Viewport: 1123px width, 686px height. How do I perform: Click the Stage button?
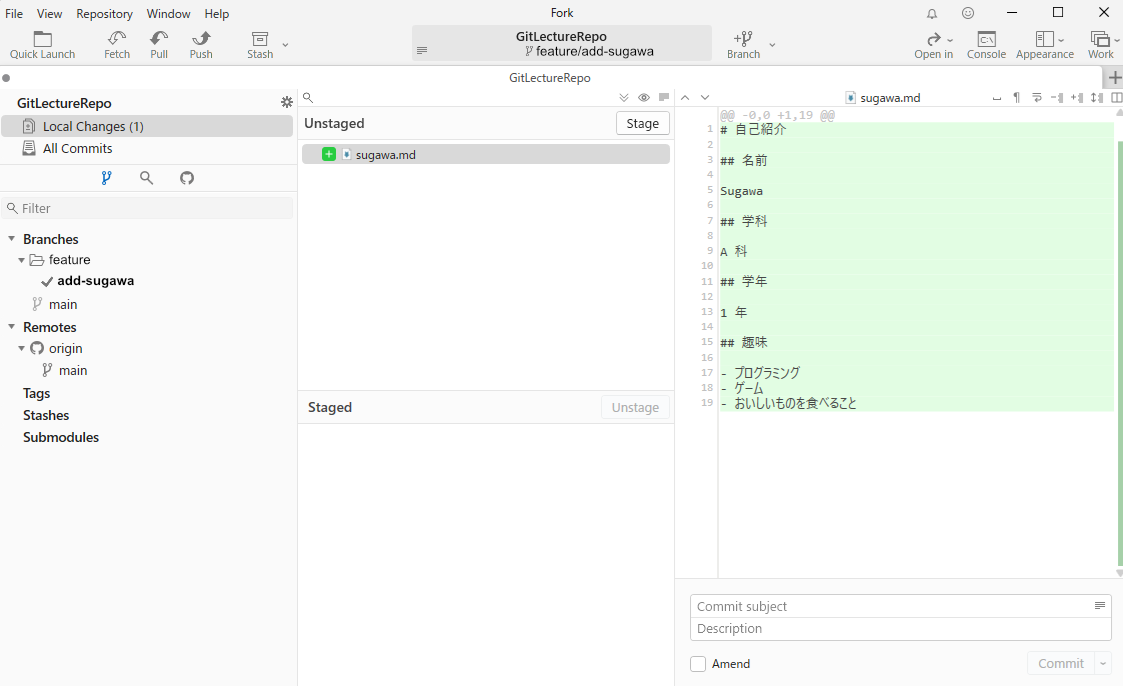[x=642, y=123]
